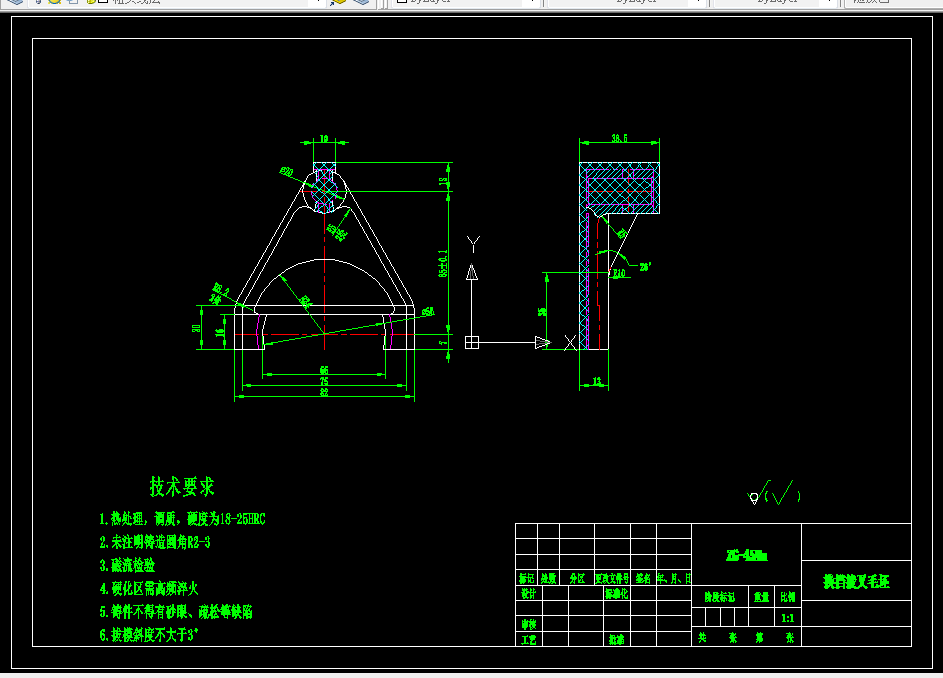Select the 82 overall width dimension

click(324, 392)
